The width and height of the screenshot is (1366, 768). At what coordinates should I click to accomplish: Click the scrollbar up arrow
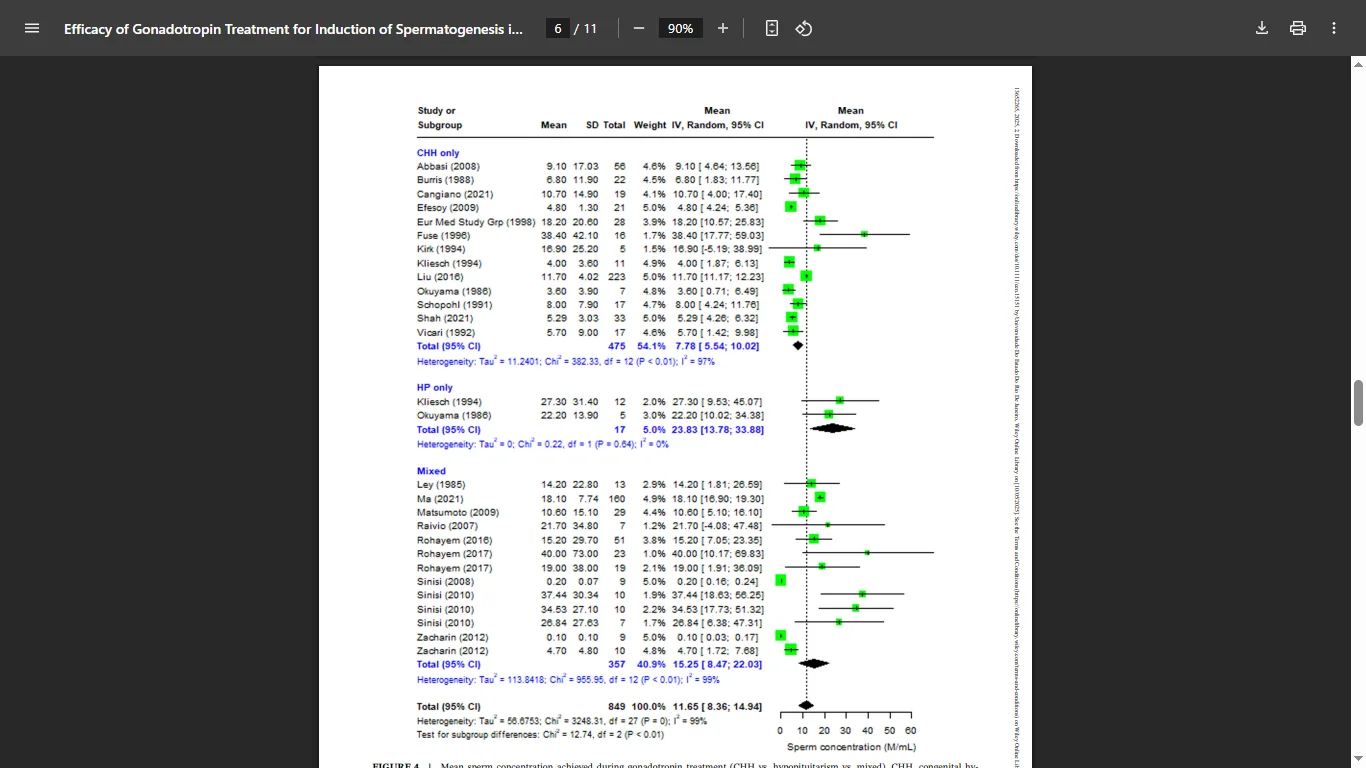tap(1358, 64)
